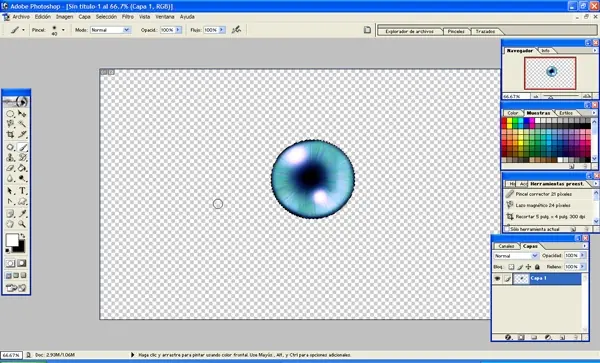
Task: Open Explorador de archivos palette tab
Action: pyautogui.click(x=409, y=31)
